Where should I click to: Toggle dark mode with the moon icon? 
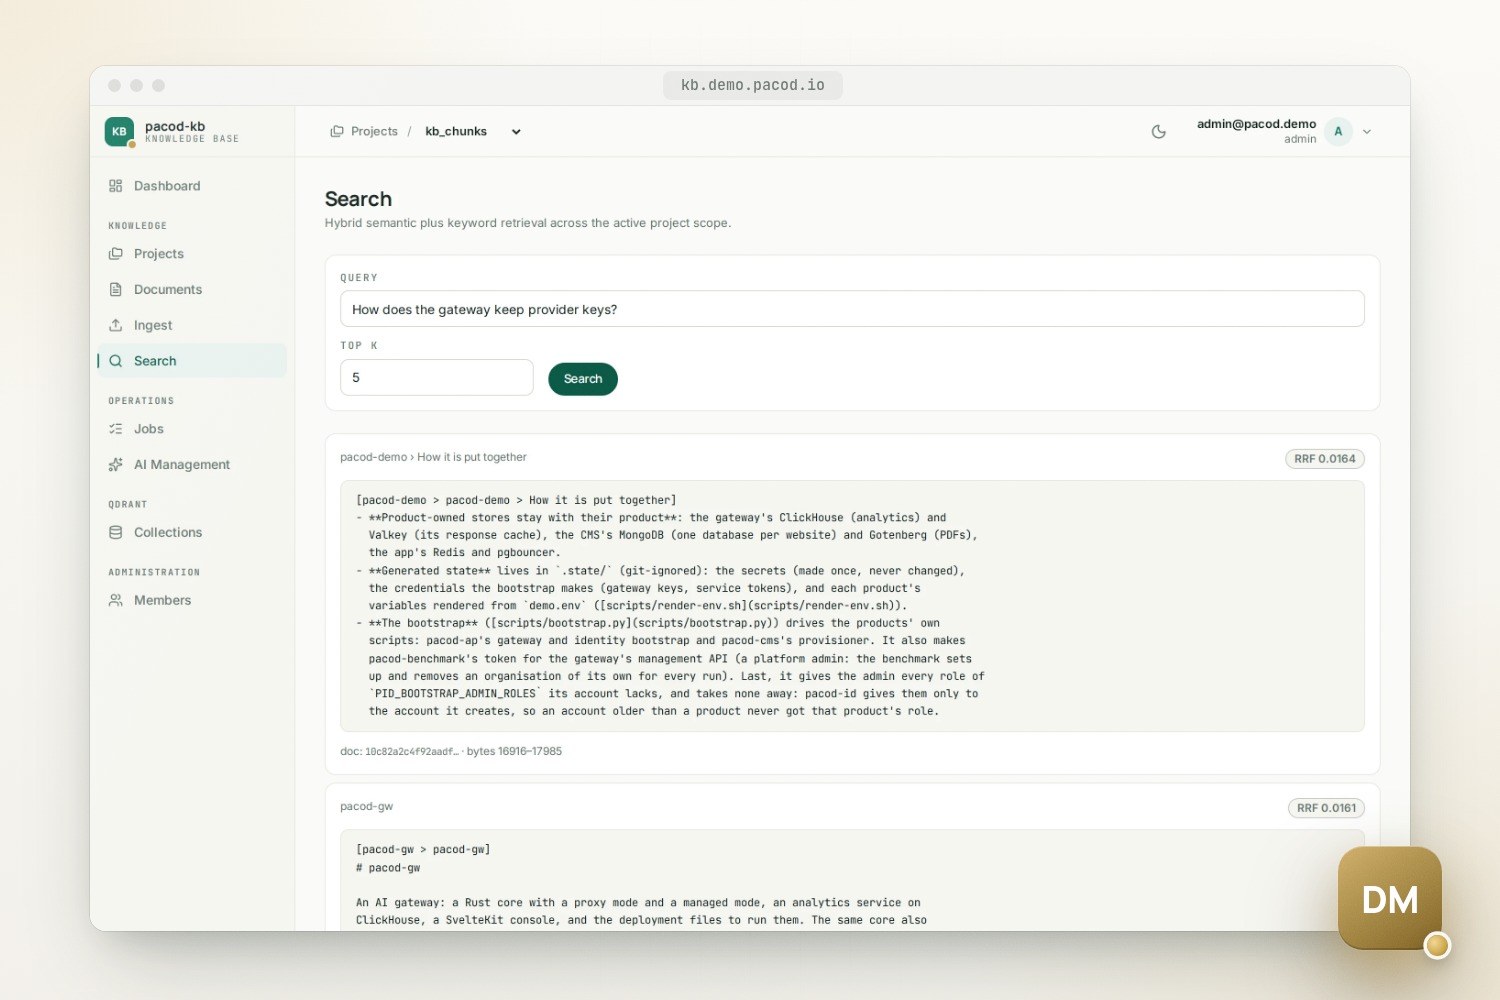[1159, 132]
